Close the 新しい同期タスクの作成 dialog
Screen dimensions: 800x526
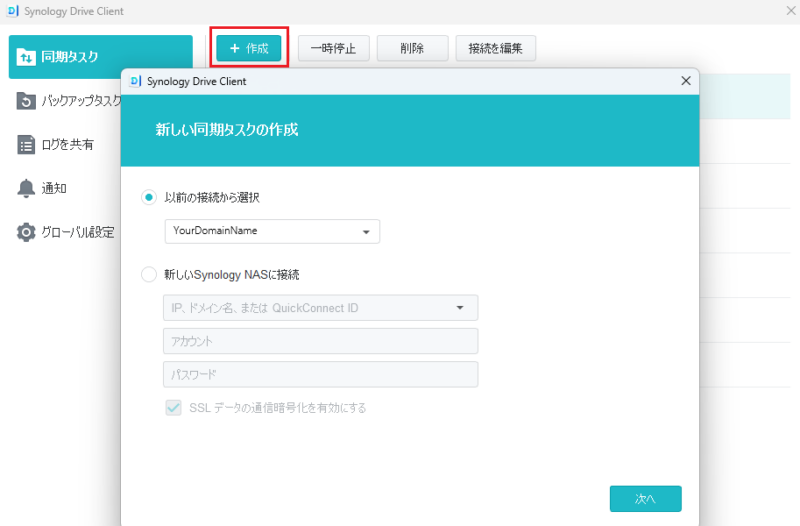pos(686,81)
